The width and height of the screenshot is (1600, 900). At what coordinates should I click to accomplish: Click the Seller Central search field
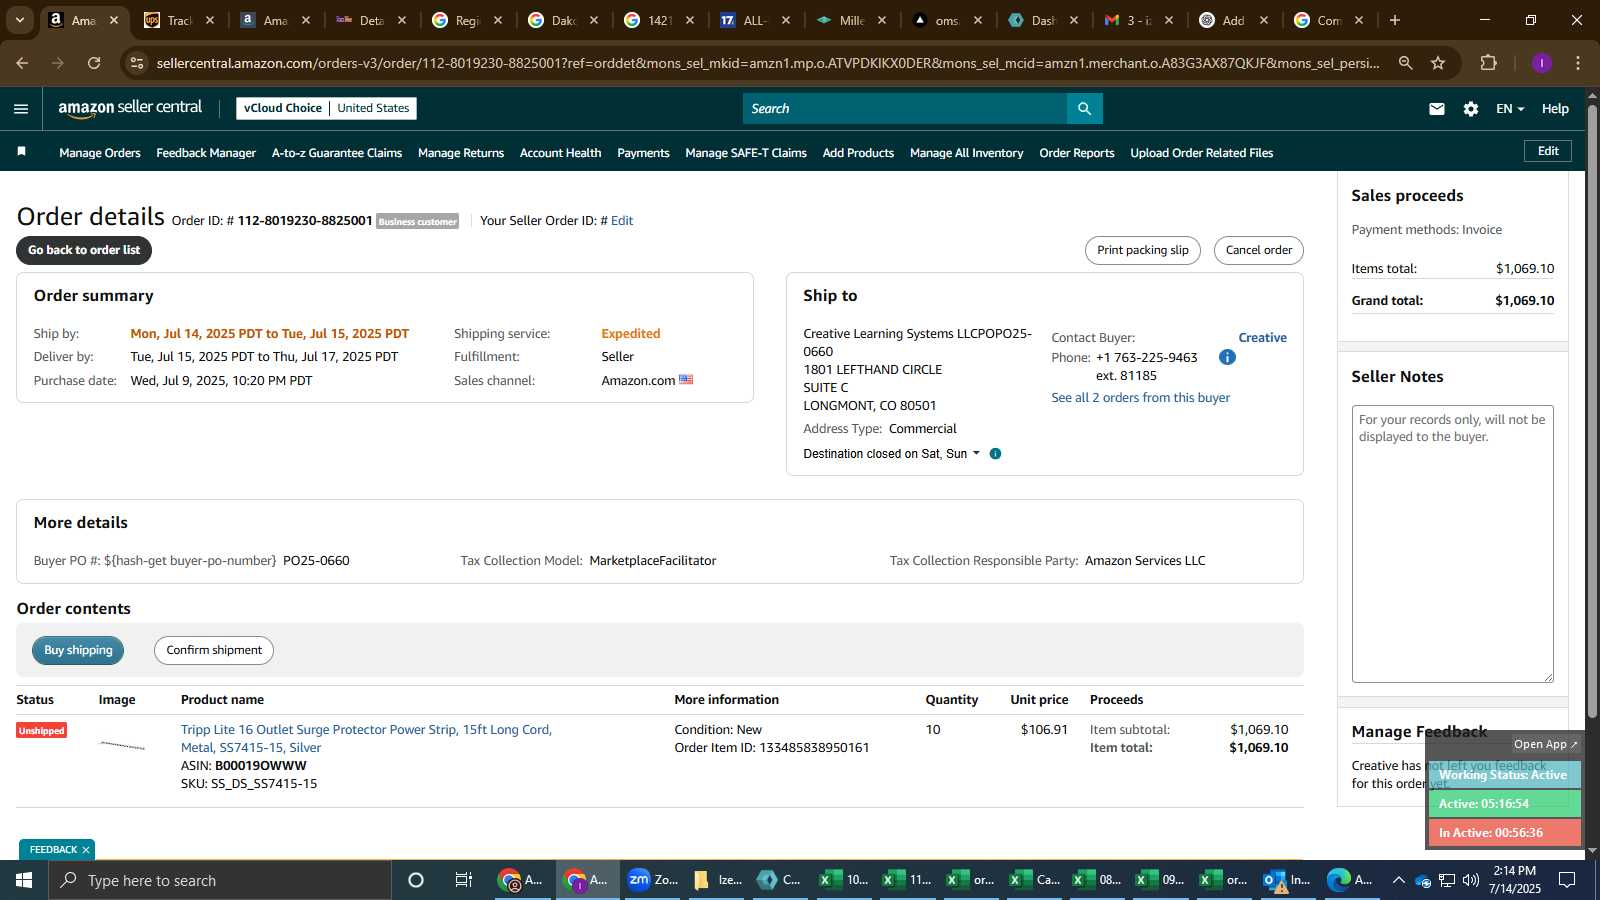click(x=905, y=108)
